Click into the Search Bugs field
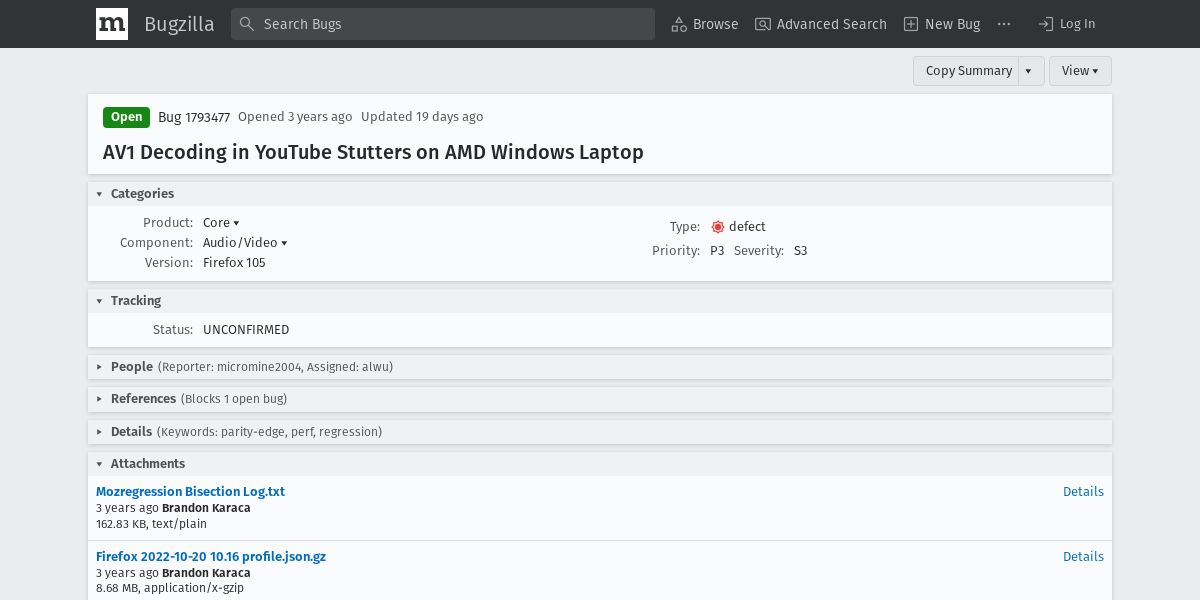 450,24
